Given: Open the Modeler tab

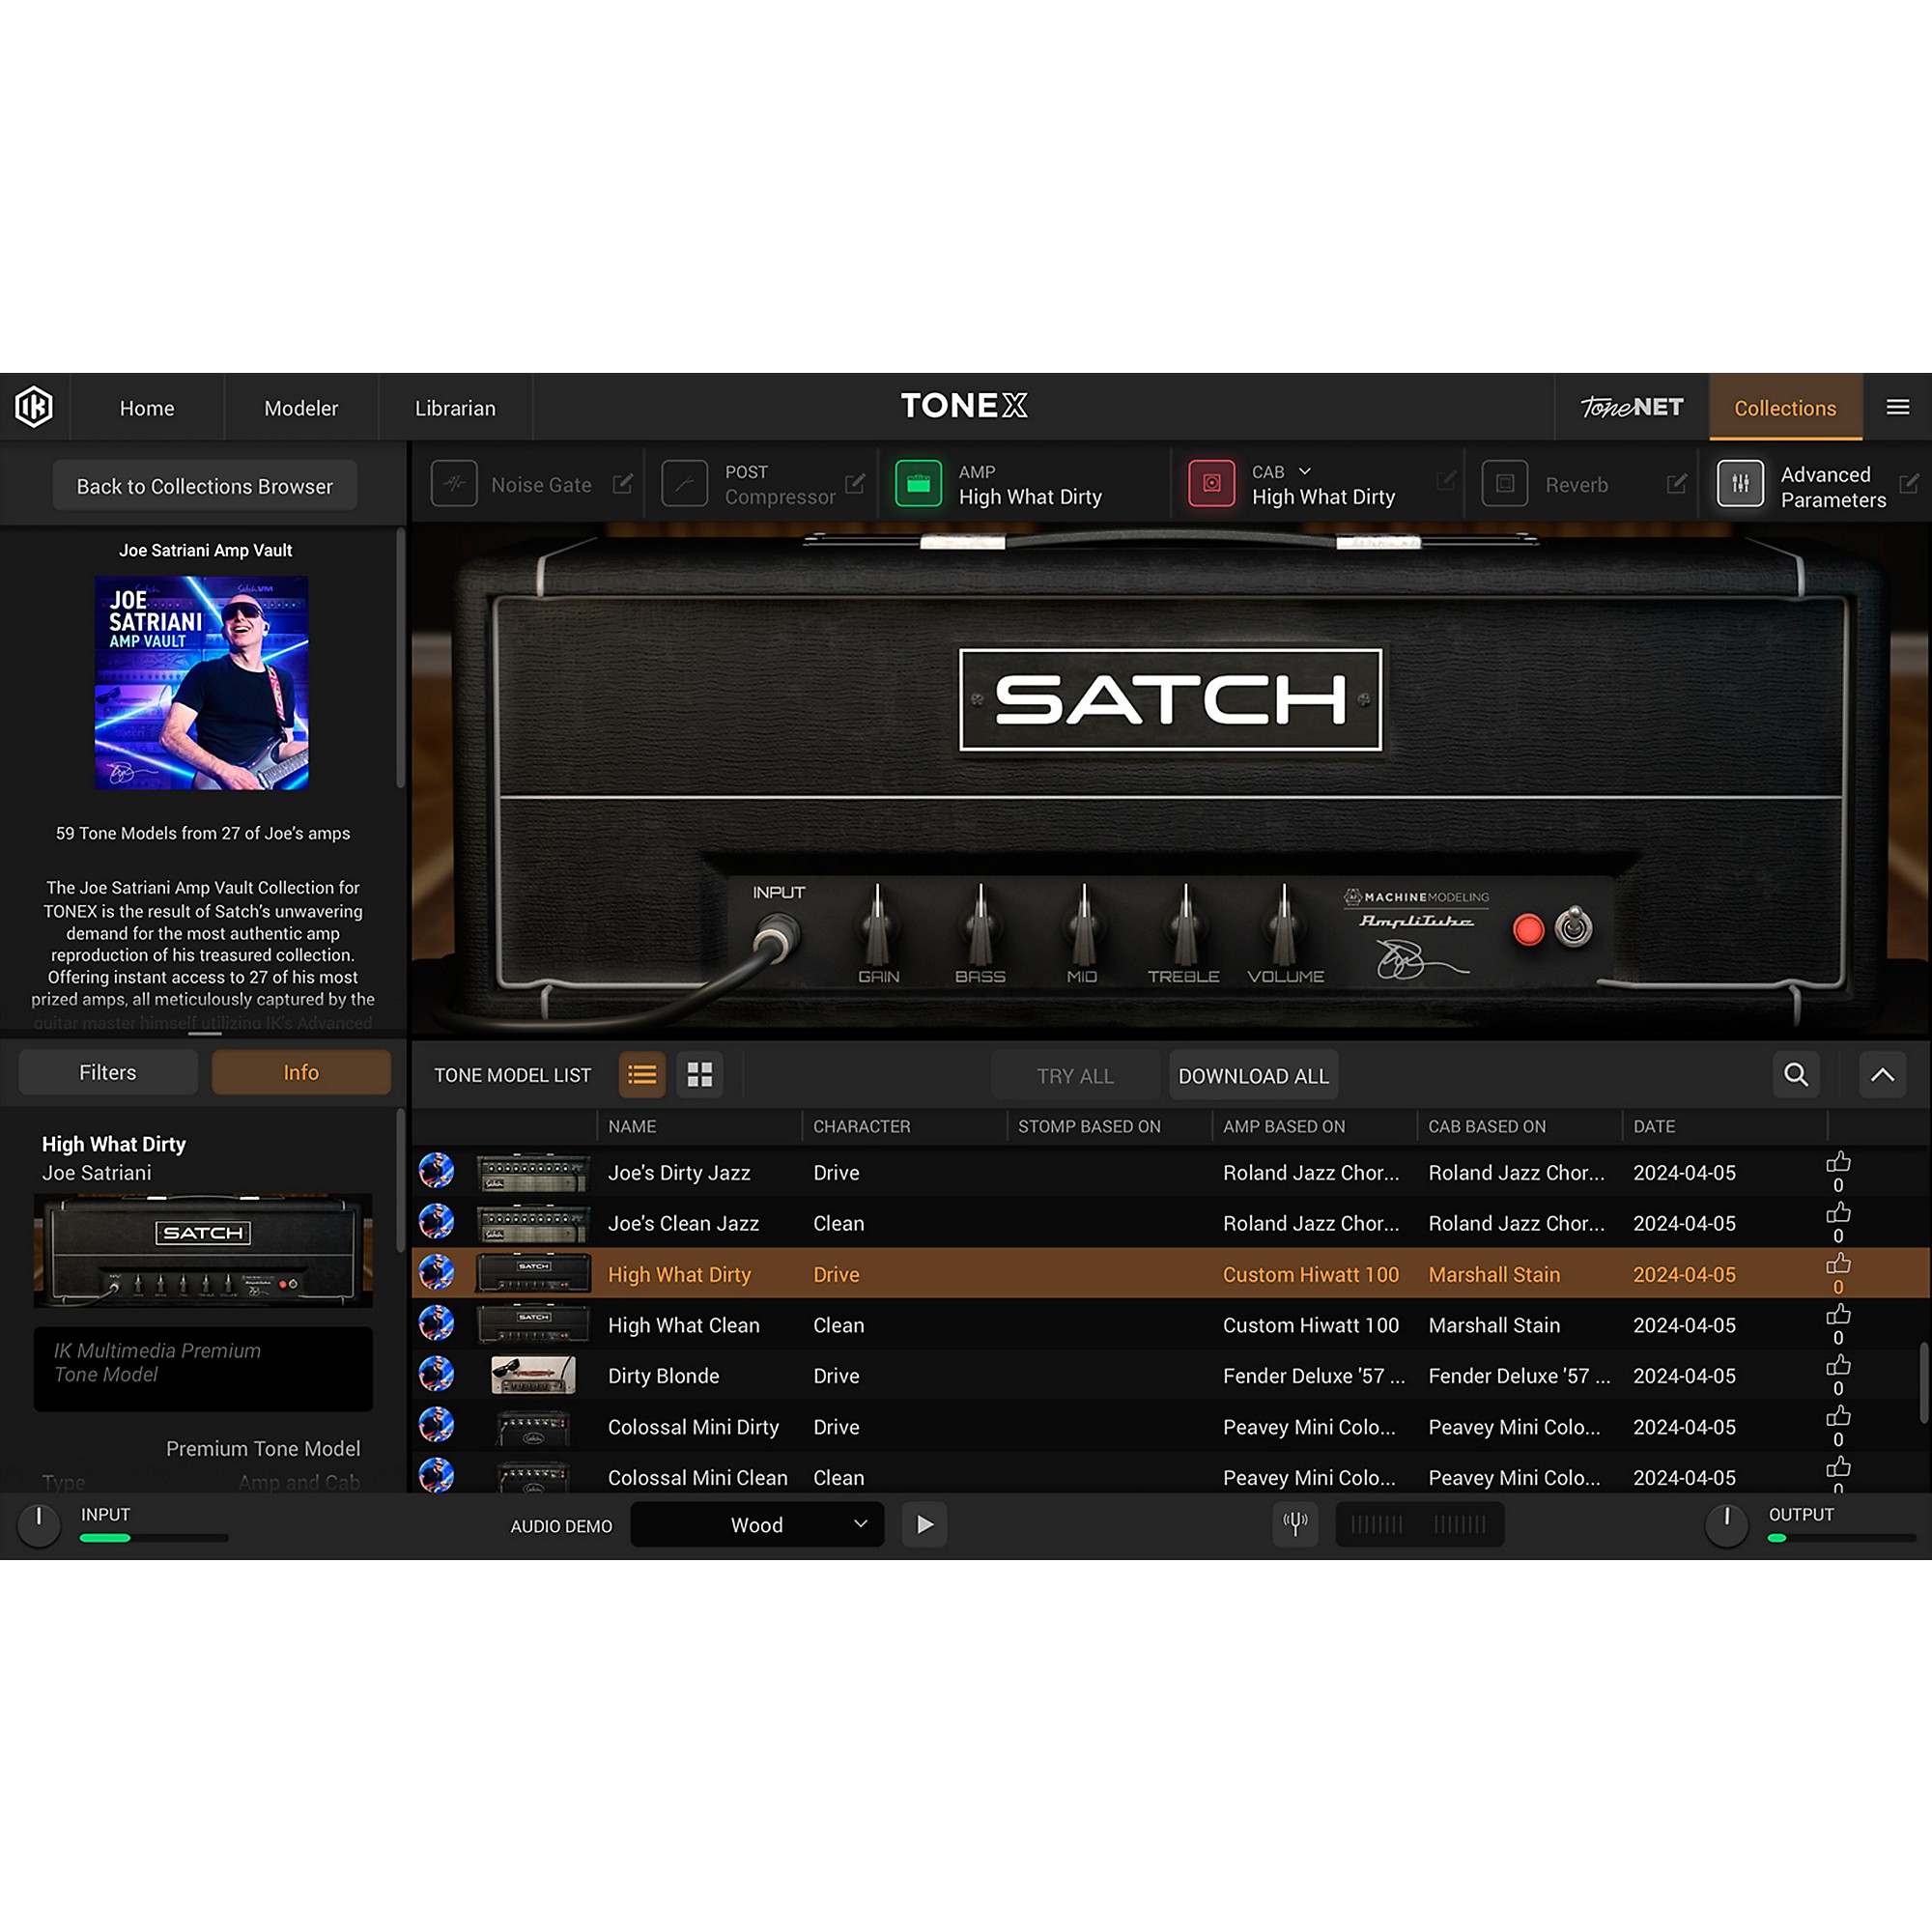Looking at the screenshot, I should tap(301, 408).
